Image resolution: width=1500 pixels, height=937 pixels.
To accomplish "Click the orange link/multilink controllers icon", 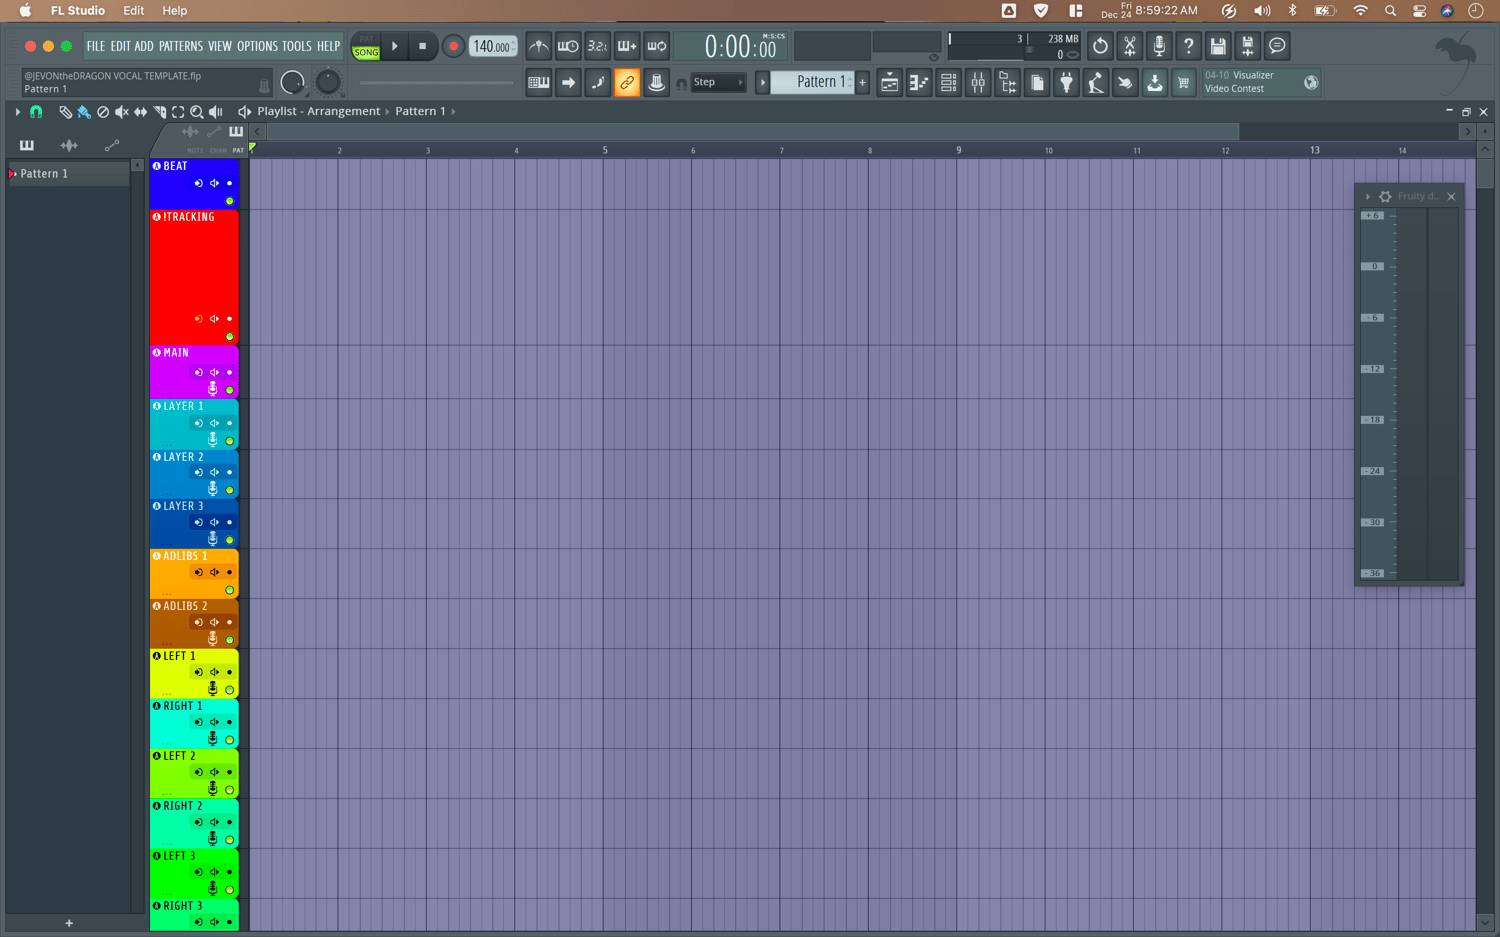I will tap(627, 82).
